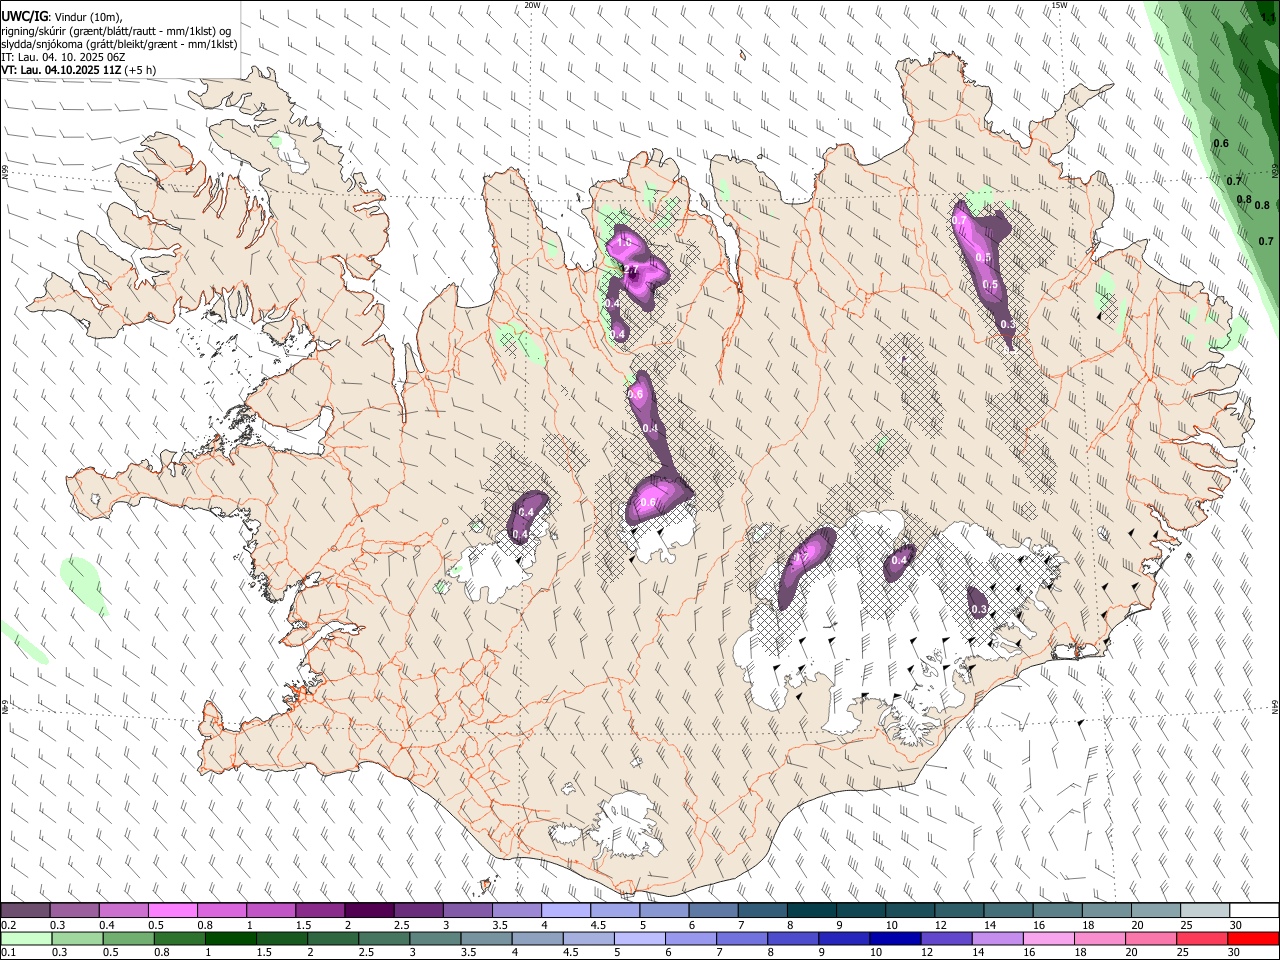Click the '15W' longitude label at the top
1280x960 pixels.
coord(1060,5)
